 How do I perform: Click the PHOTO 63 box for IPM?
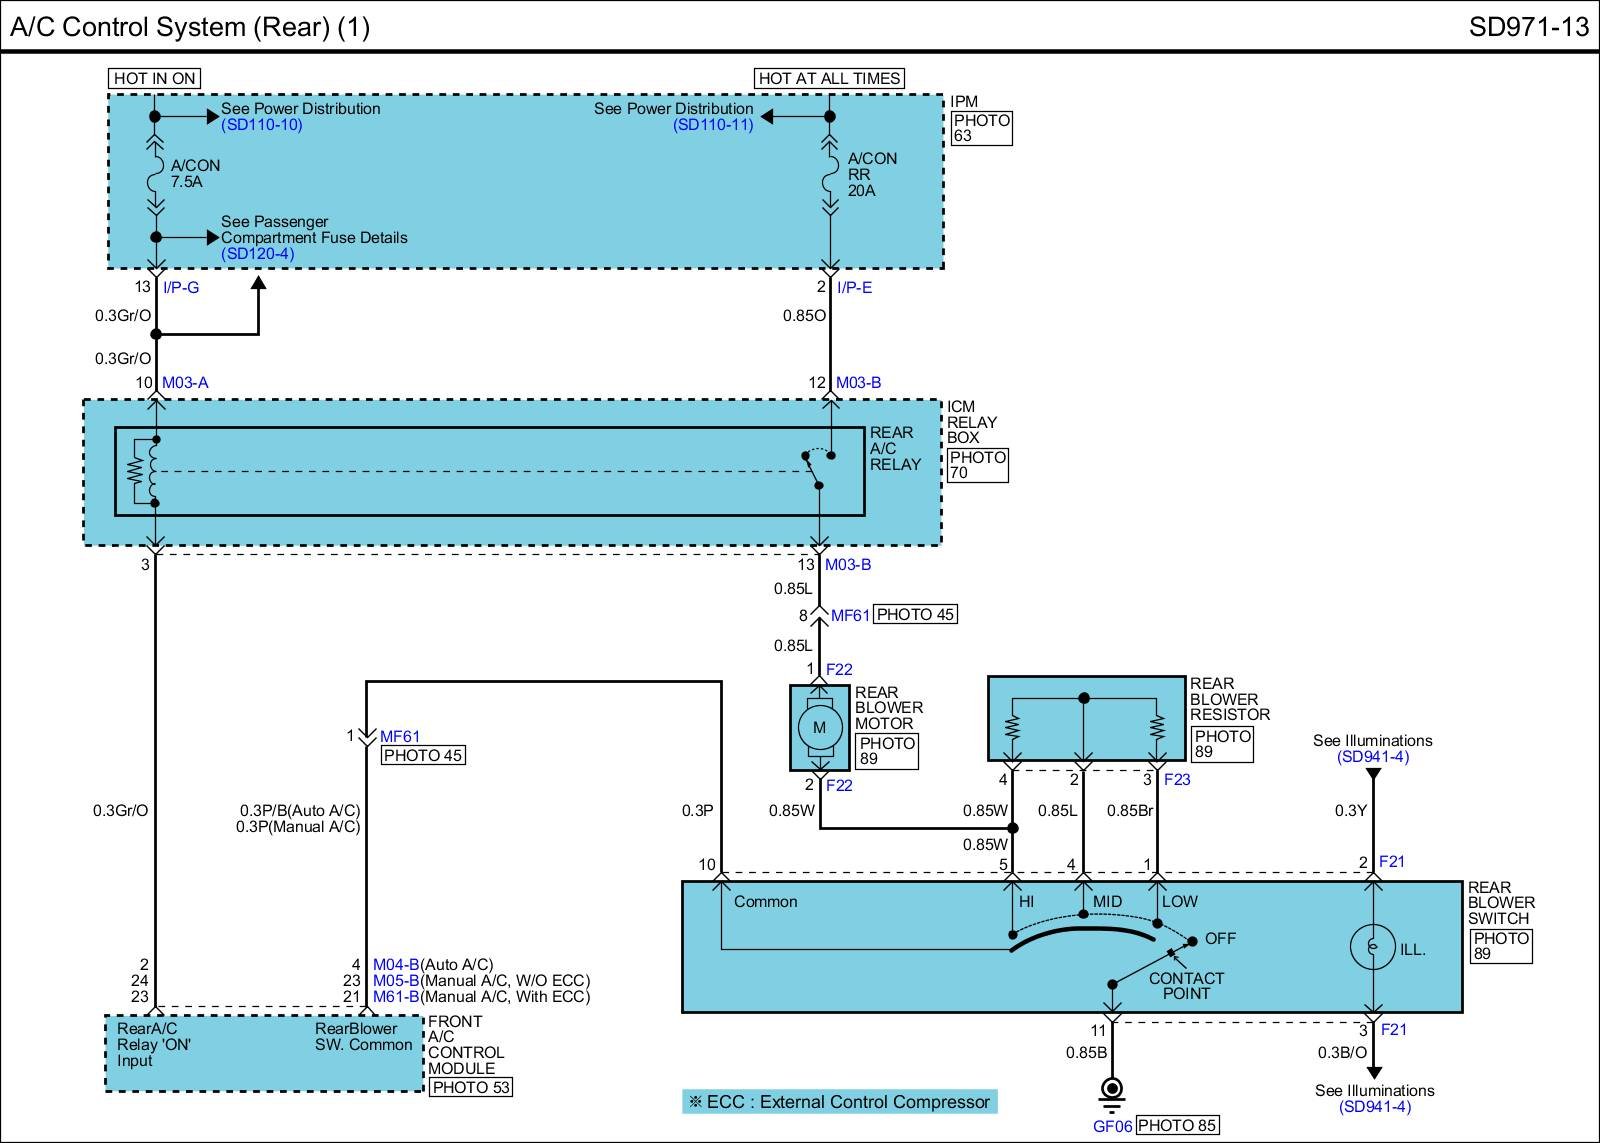click(981, 128)
